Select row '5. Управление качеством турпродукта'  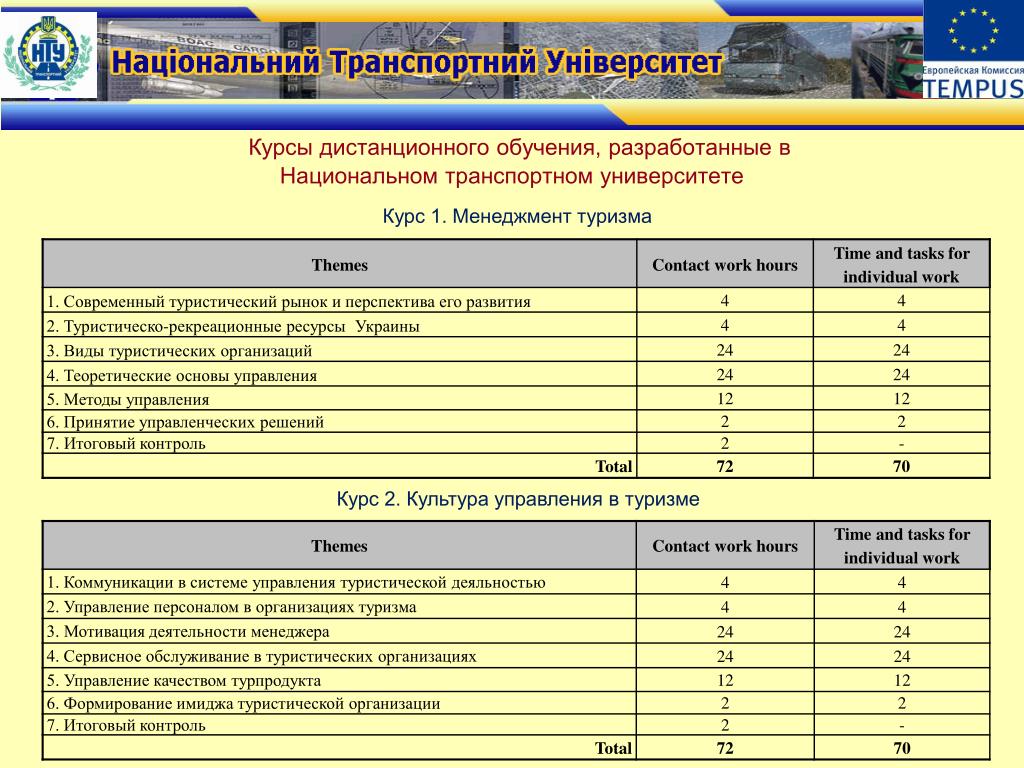click(516, 680)
